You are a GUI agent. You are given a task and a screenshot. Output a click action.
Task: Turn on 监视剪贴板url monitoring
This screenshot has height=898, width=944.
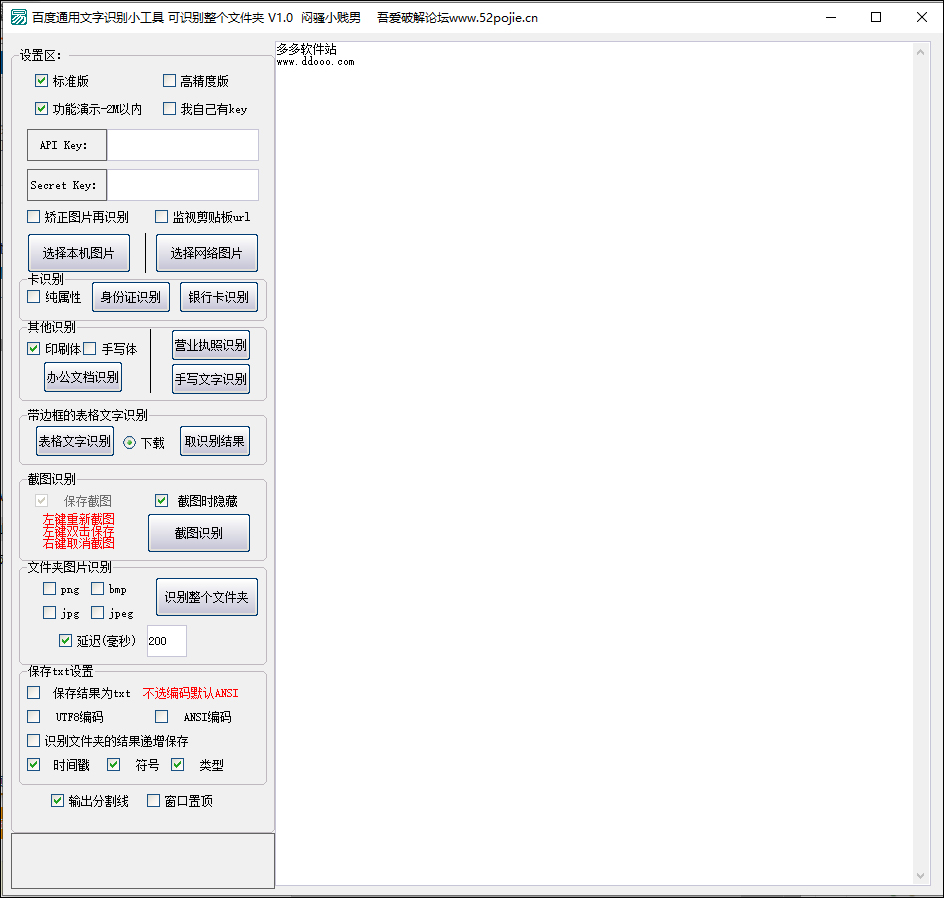point(160,216)
